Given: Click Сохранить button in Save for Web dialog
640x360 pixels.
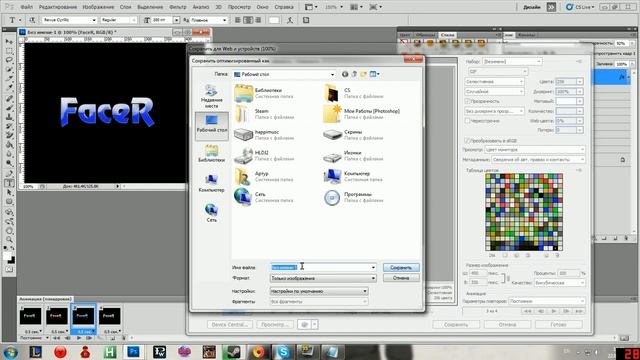Looking at the screenshot, I should point(456,324).
